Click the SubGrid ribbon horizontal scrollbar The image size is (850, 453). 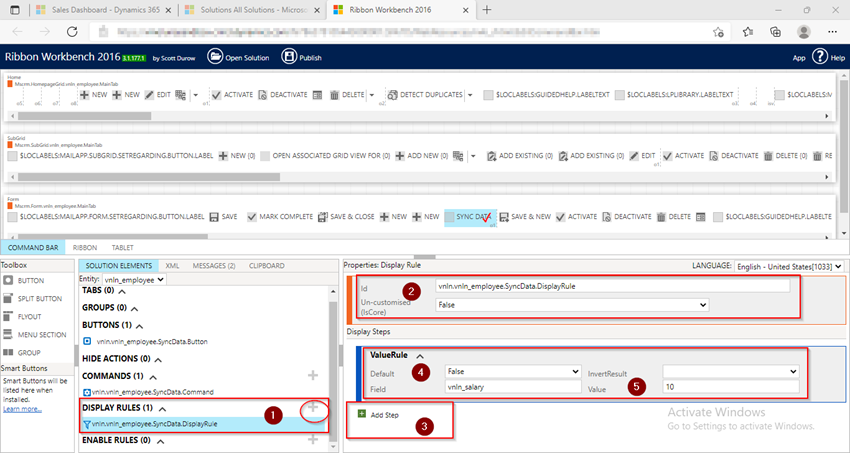tap(149, 177)
